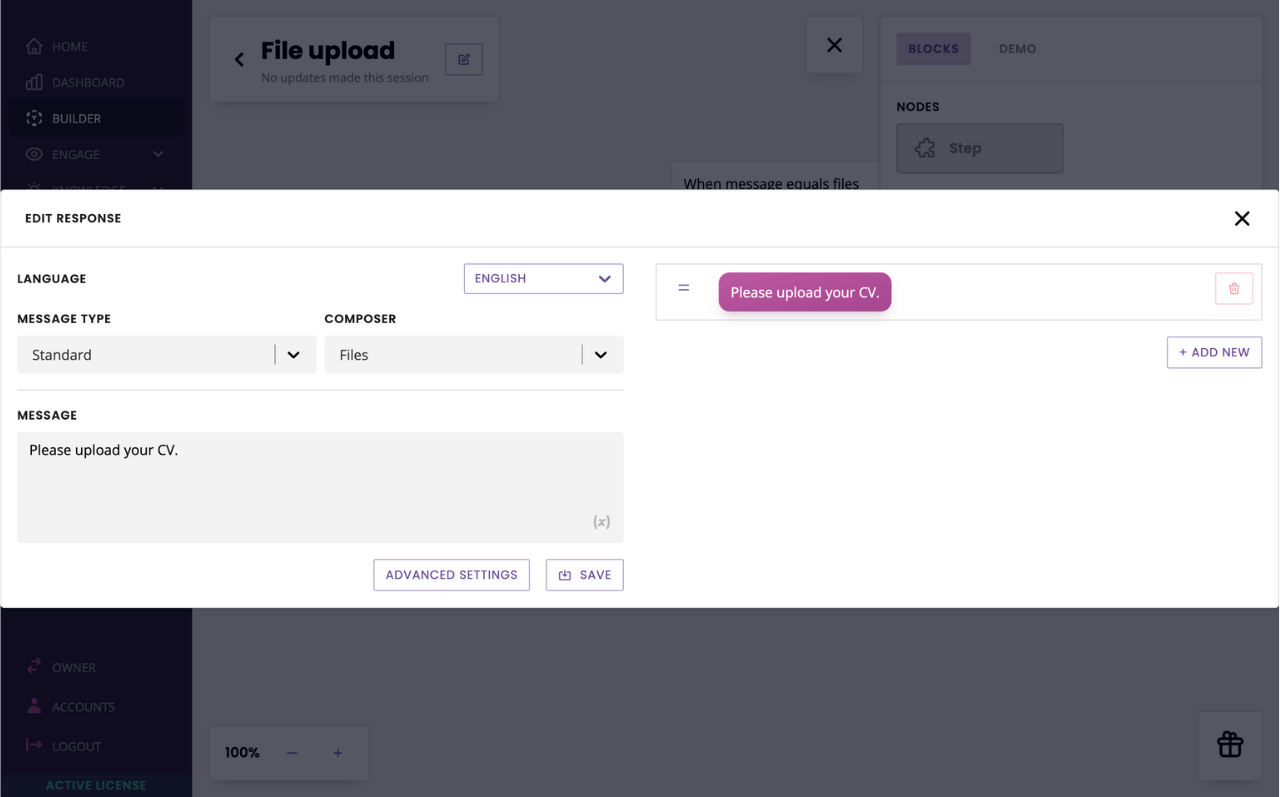Click the edit icon beside File upload title
1280x797 pixels.
point(464,60)
